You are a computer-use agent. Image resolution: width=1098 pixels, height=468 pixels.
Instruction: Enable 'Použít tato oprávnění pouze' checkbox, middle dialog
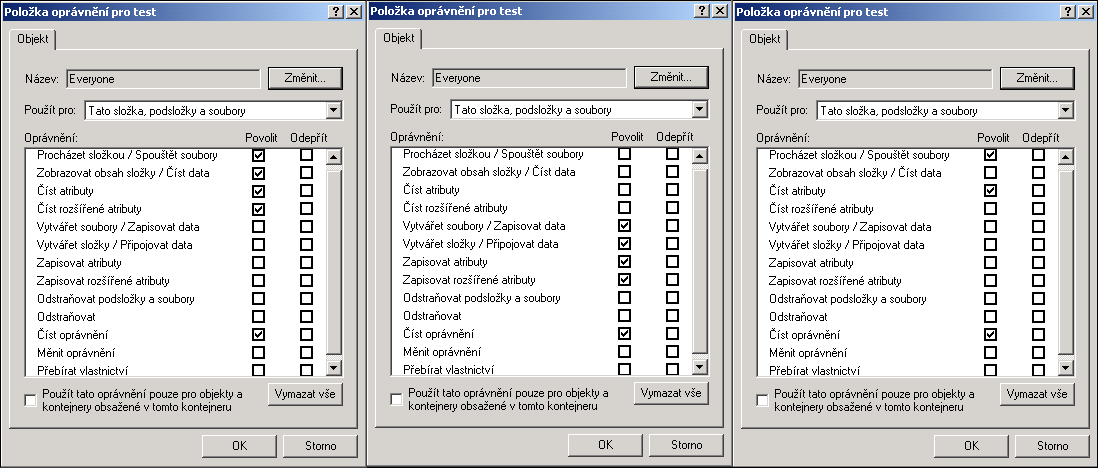[396, 399]
